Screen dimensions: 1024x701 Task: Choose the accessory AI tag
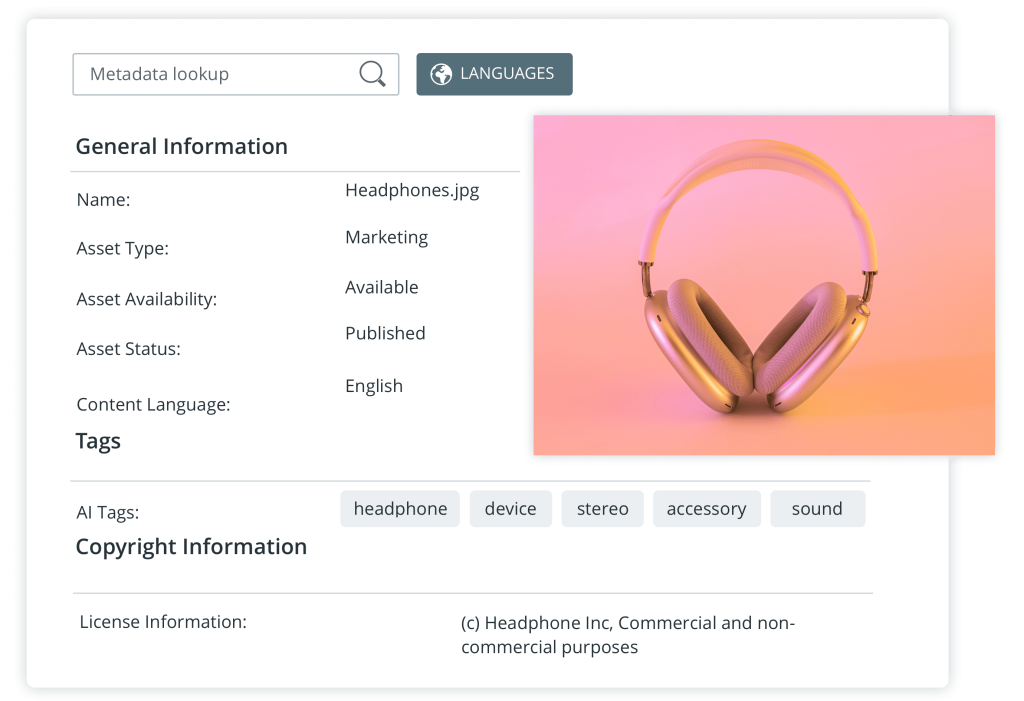click(x=706, y=509)
